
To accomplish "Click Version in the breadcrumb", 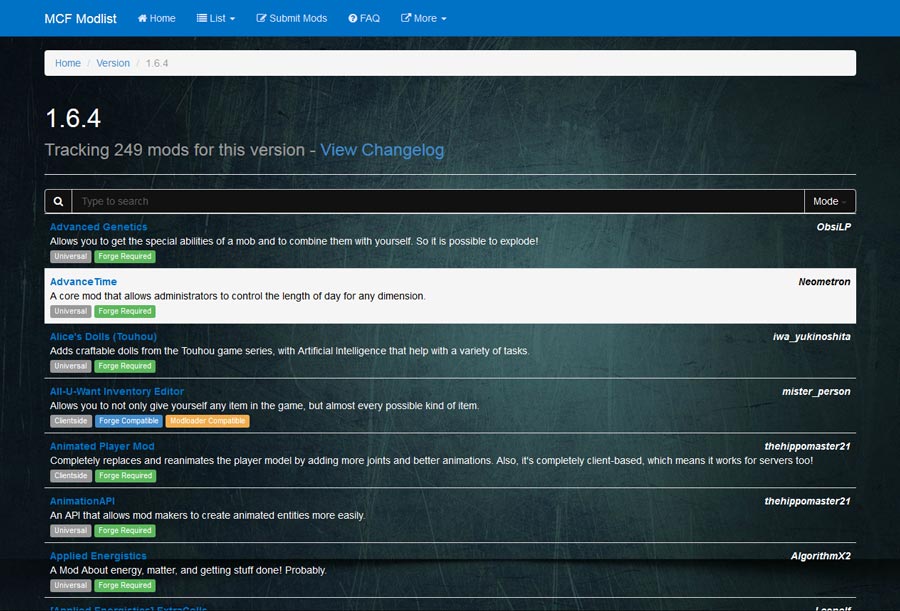I will click(x=113, y=63).
